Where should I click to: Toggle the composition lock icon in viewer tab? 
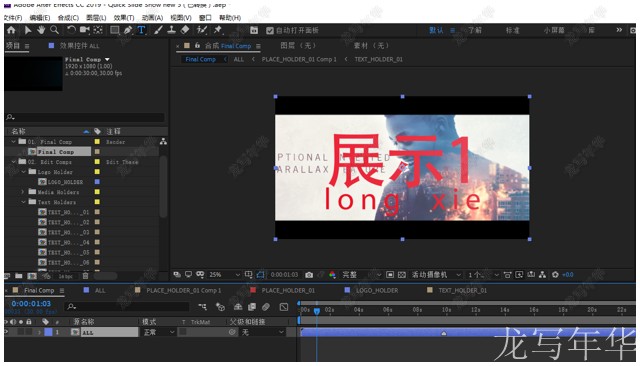pos(197,45)
